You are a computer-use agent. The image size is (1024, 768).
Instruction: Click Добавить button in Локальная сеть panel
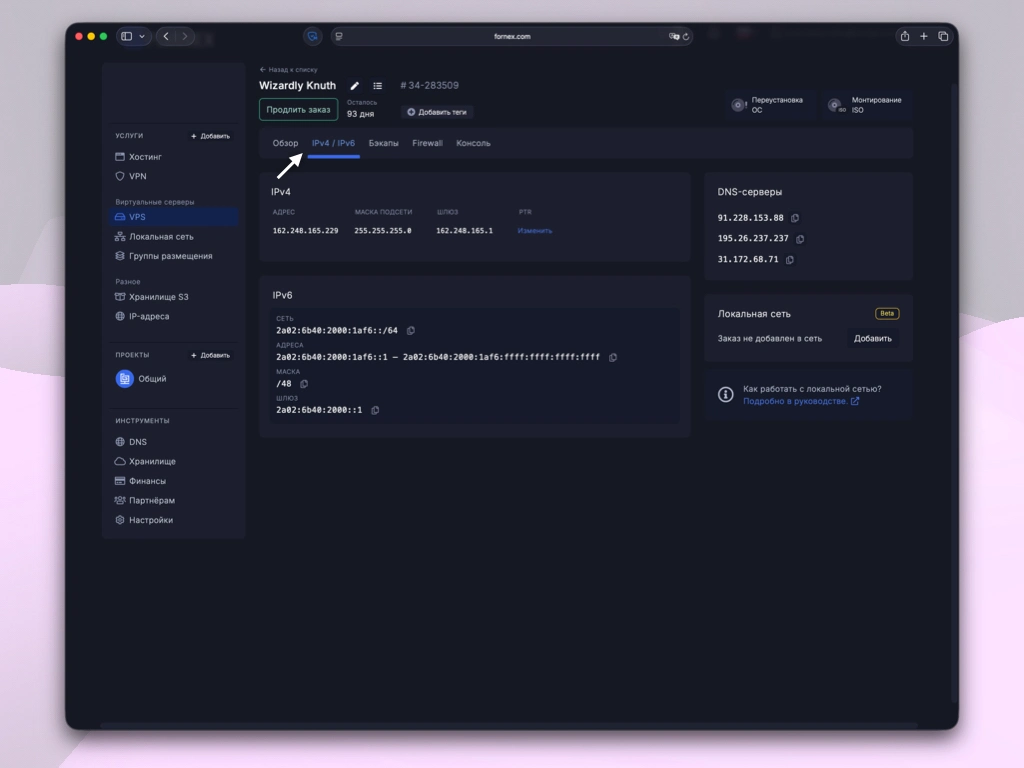point(872,339)
